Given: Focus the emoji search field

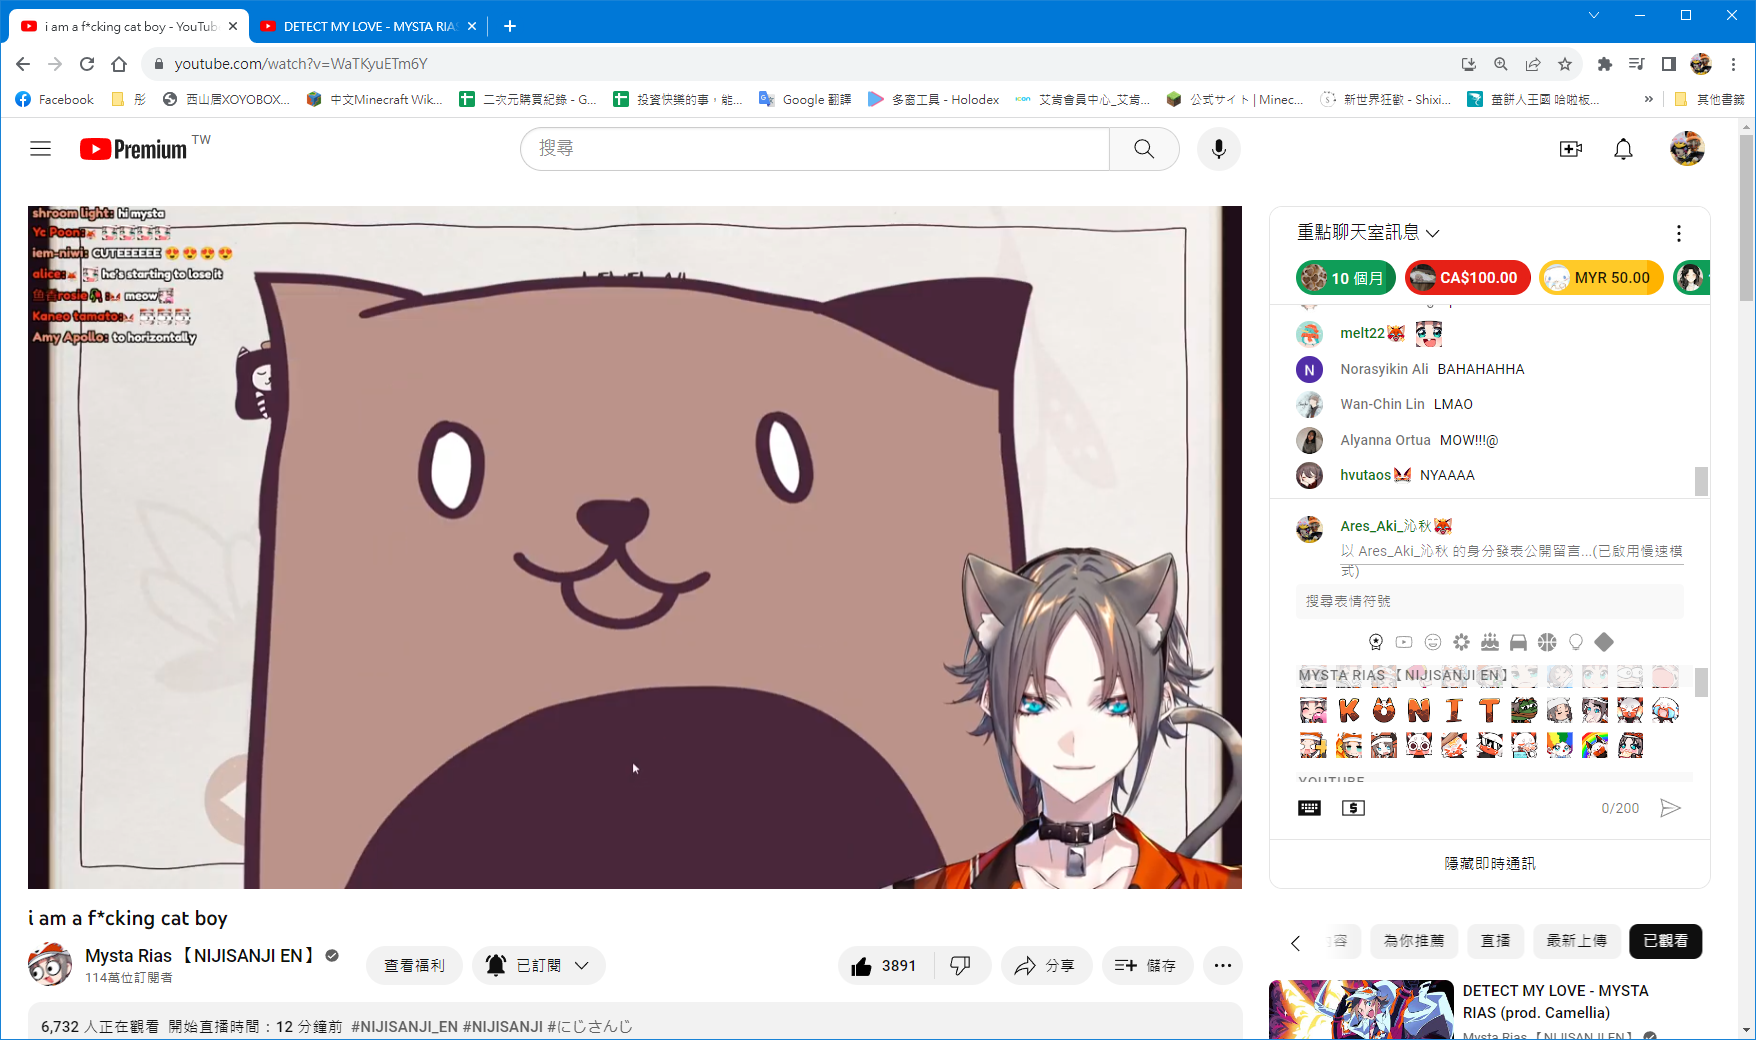Looking at the screenshot, I should point(1490,601).
